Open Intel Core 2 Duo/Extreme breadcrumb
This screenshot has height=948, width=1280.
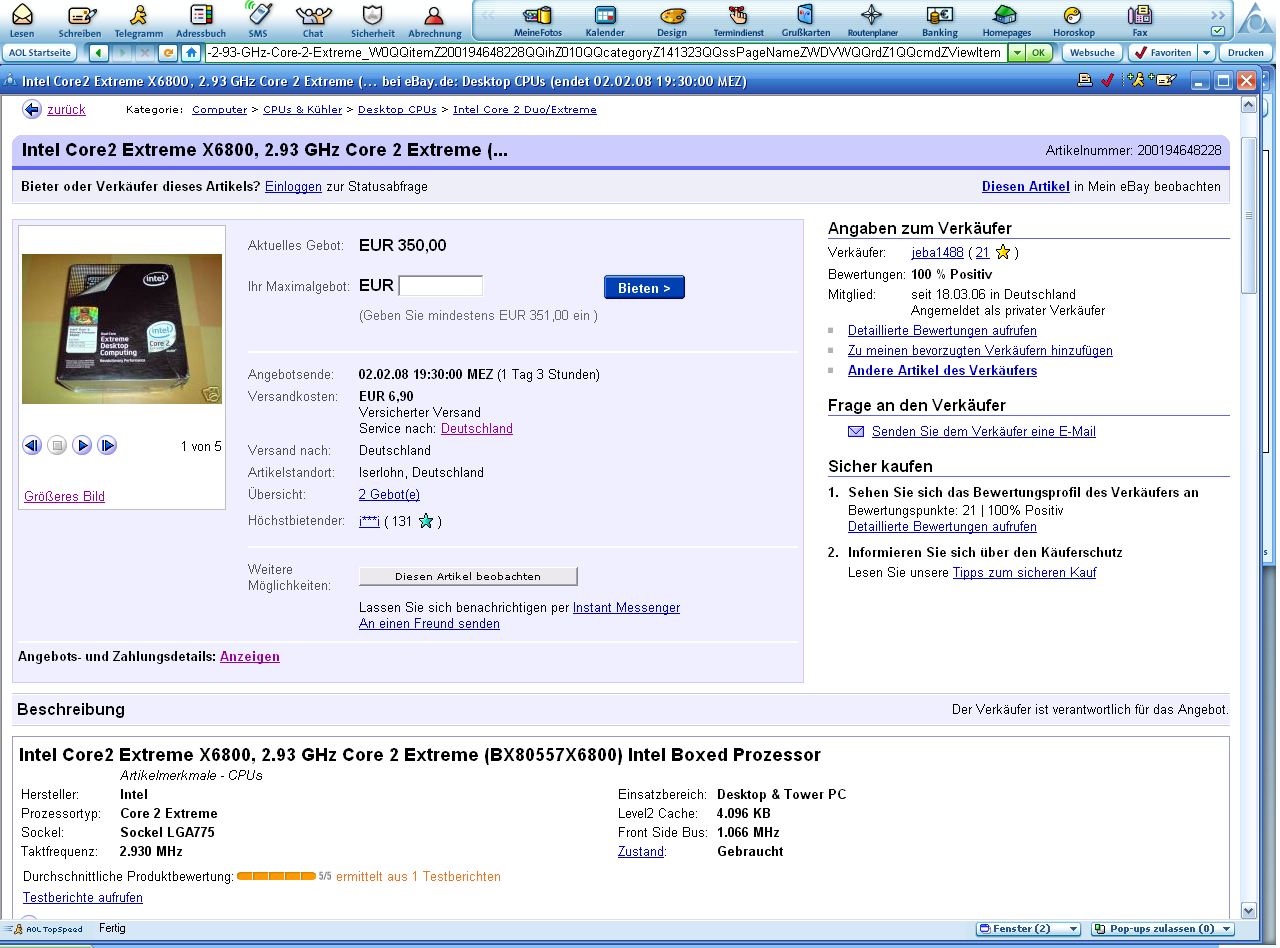pos(525,110)
